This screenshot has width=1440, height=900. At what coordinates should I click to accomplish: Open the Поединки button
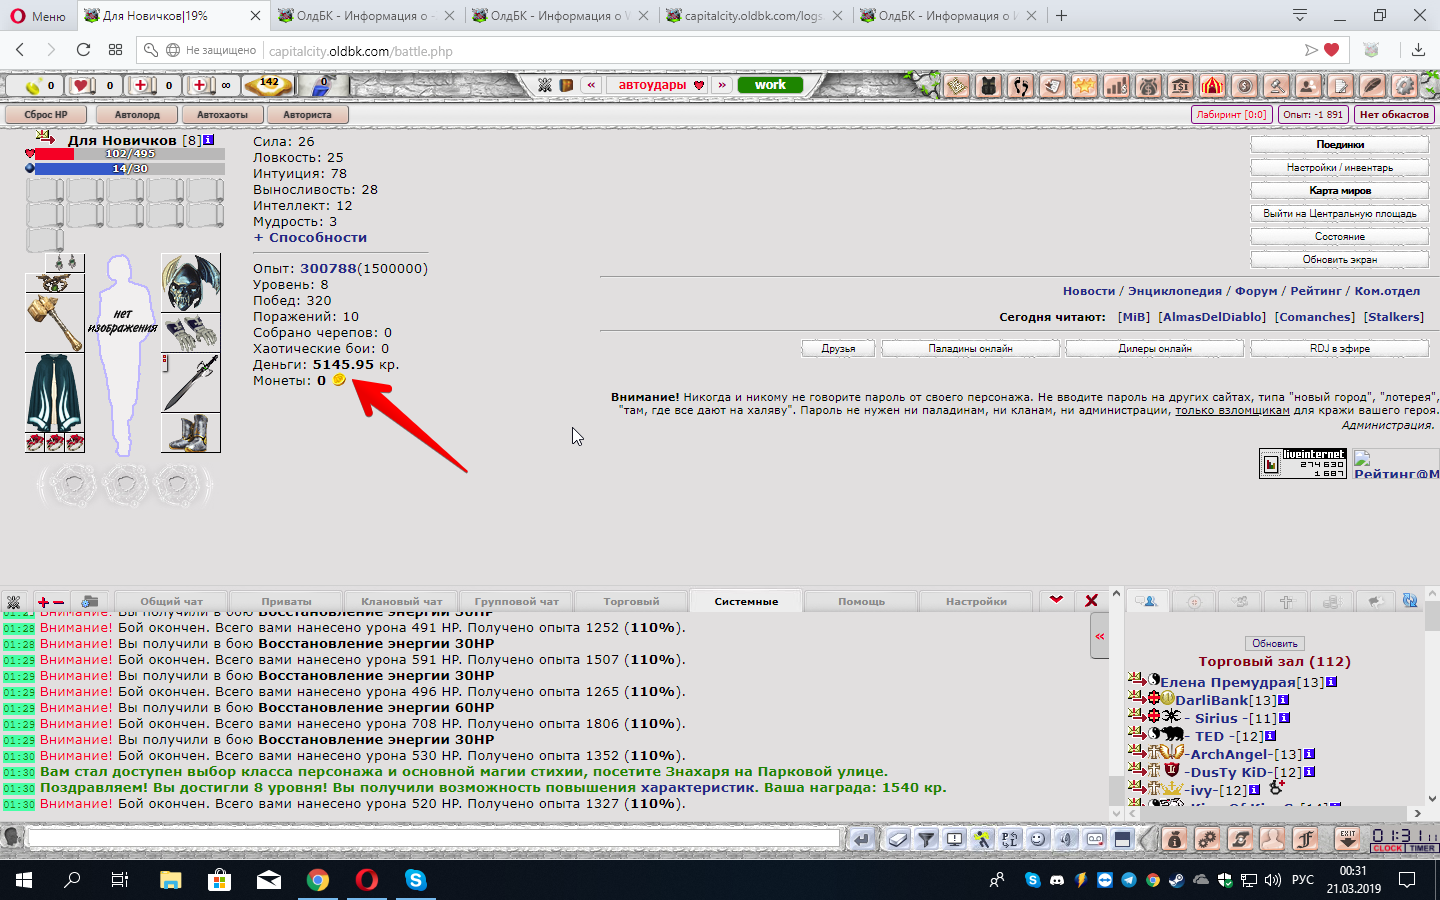(x=1340, y=145)
